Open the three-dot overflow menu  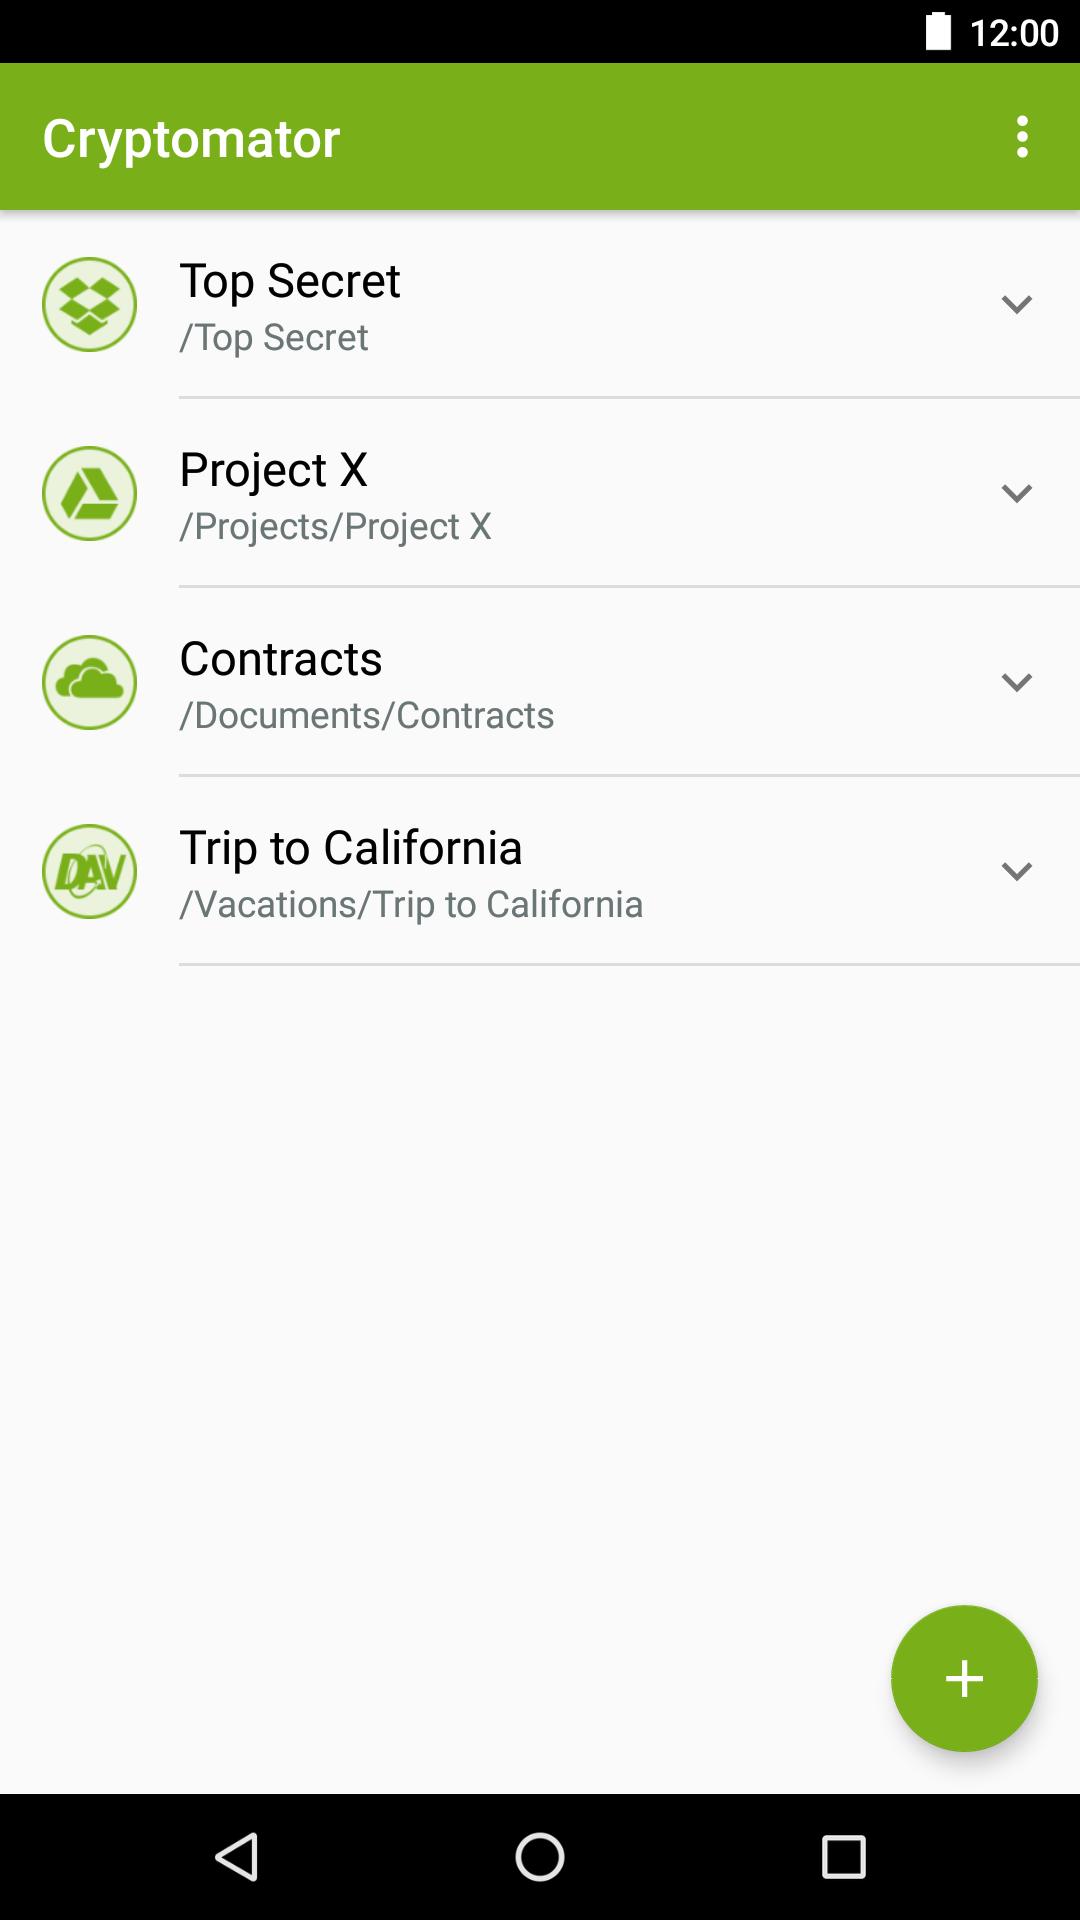coord(1022,137)
